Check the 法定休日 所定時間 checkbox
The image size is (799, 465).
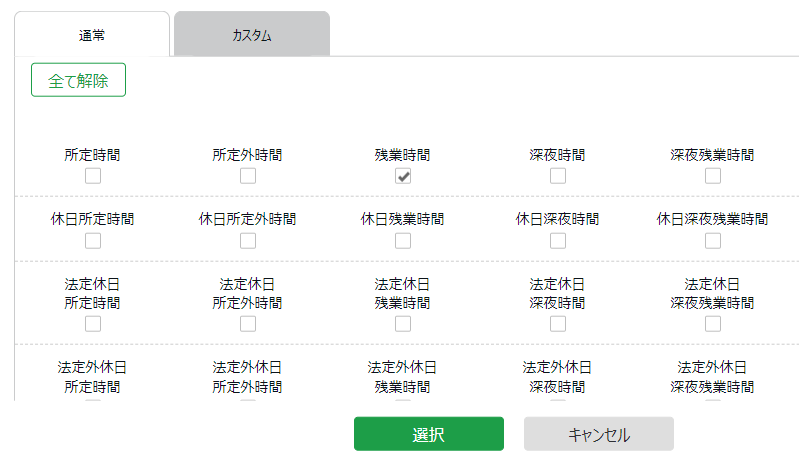93,324
